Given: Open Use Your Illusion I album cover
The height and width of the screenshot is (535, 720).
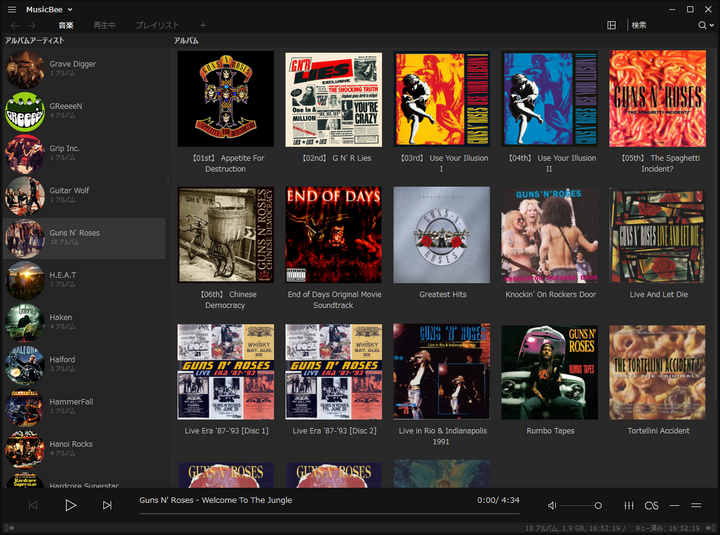Looking at the screenshot, I should [441, 99].
